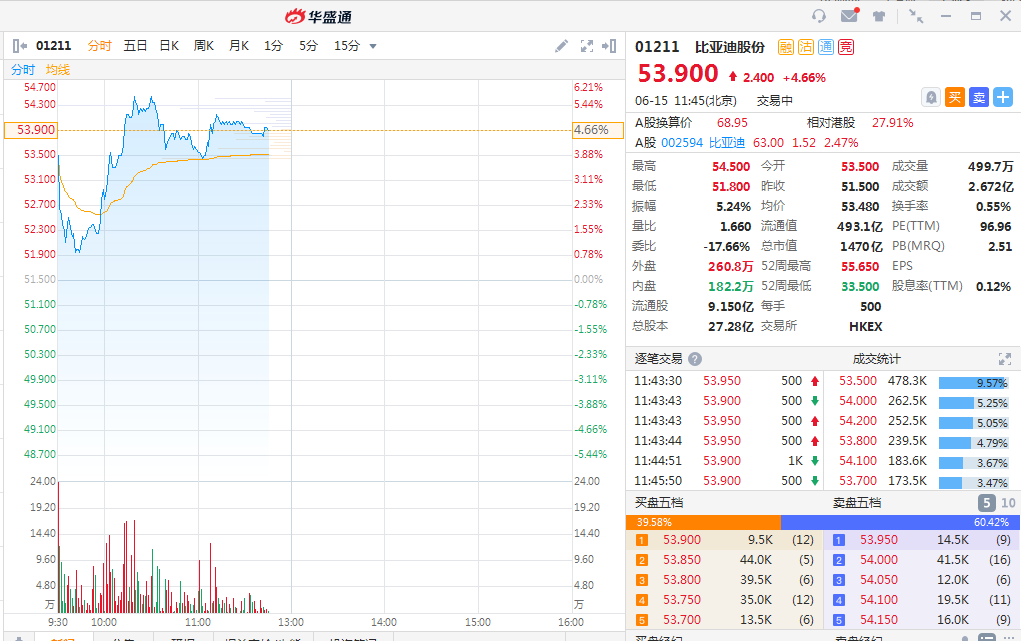Toggle the 均线 average line legend

(x=58, y=70)
